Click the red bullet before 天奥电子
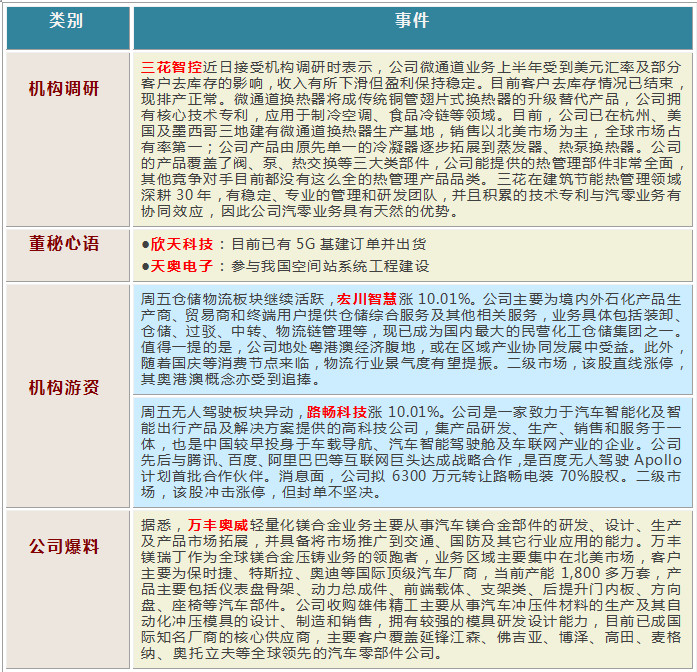 tap(146, 266)
